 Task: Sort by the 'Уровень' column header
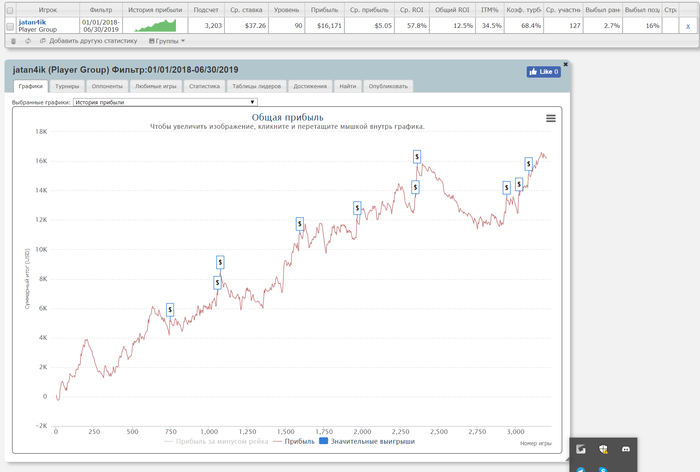tap(287, 10)
